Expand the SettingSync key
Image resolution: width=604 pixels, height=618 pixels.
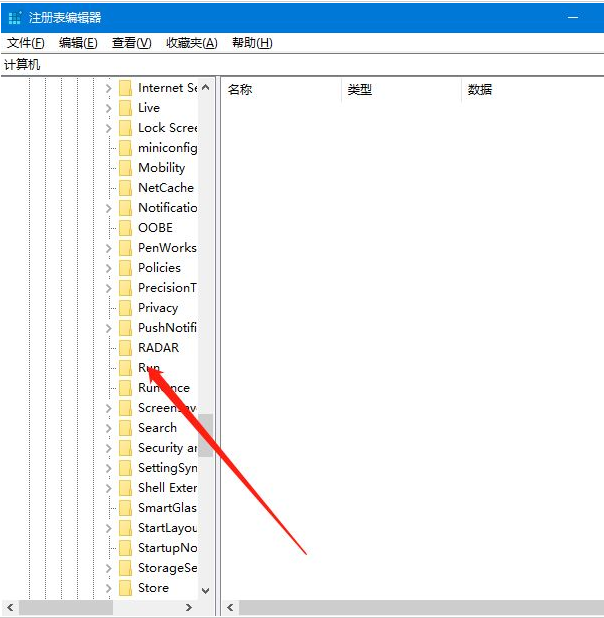pos(109,468)
